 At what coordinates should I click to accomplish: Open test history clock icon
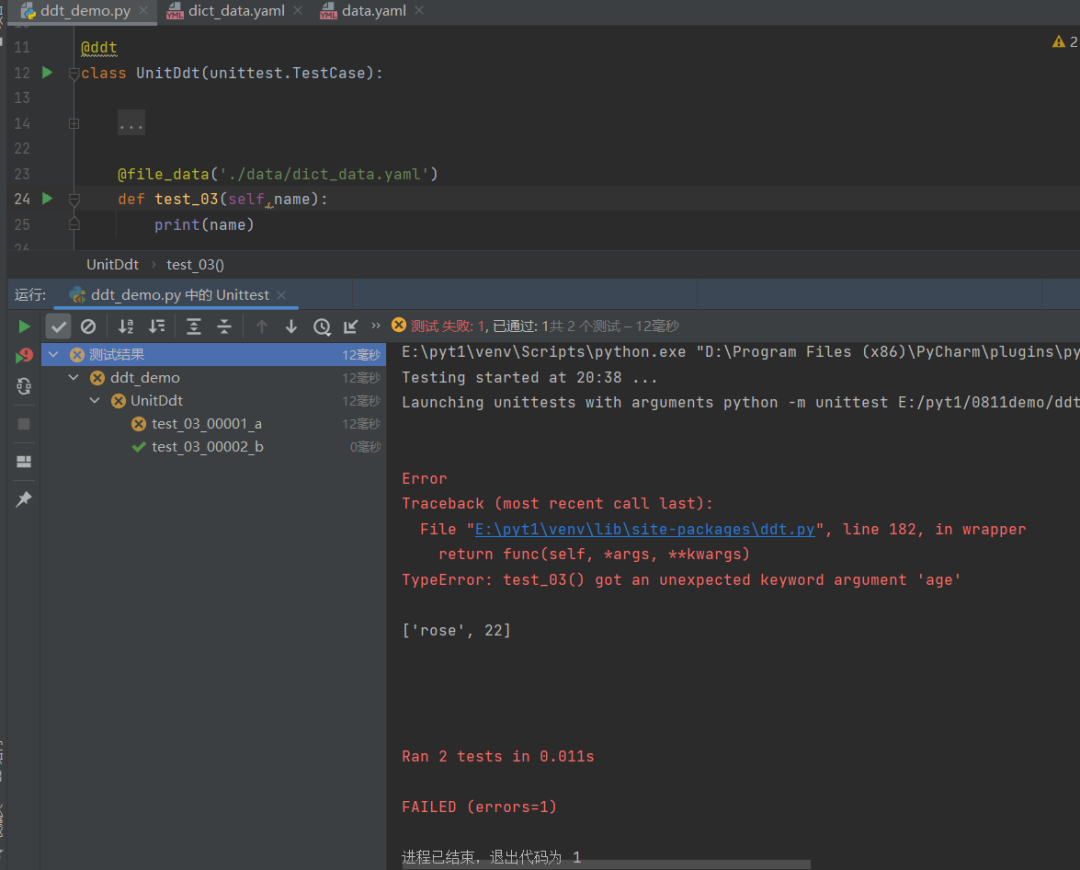click(x=321, y=326)
